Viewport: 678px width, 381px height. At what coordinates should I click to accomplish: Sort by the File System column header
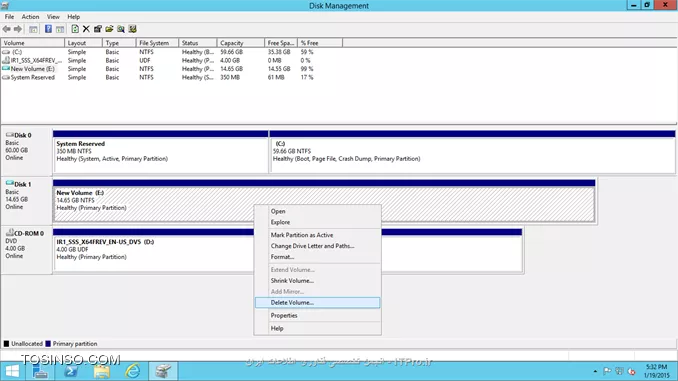[x=157, y=43]
